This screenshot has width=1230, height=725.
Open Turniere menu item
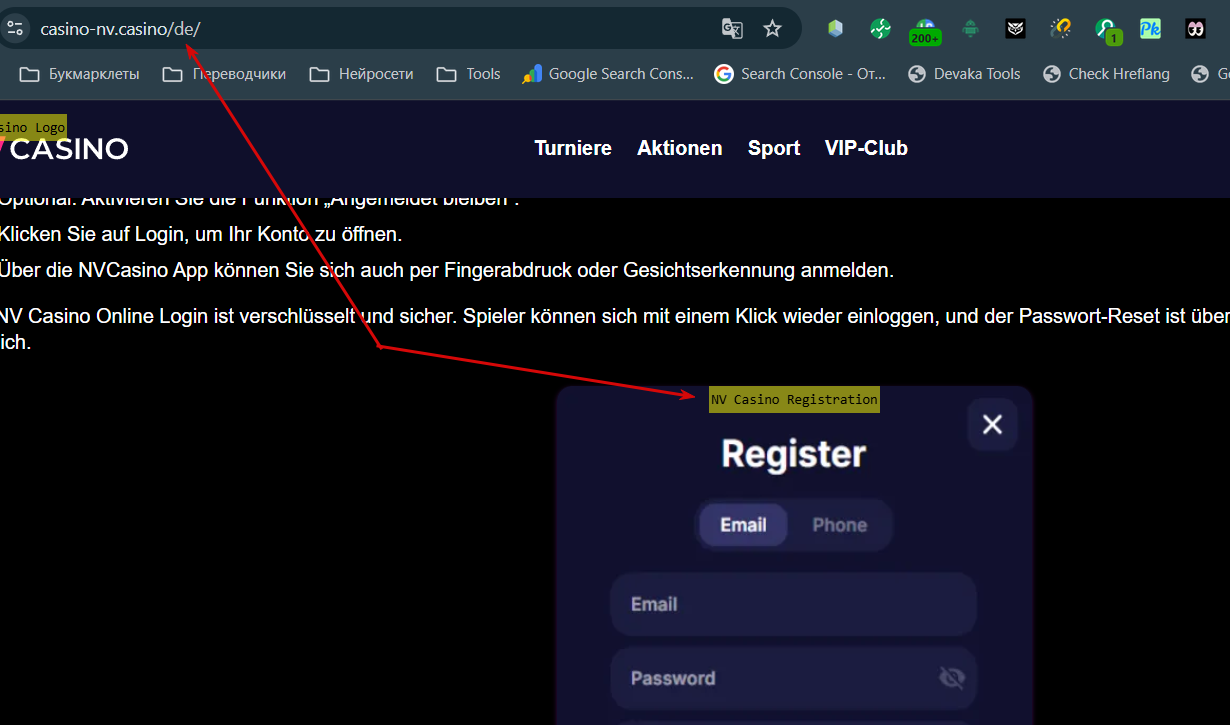(x=573, y=148)
